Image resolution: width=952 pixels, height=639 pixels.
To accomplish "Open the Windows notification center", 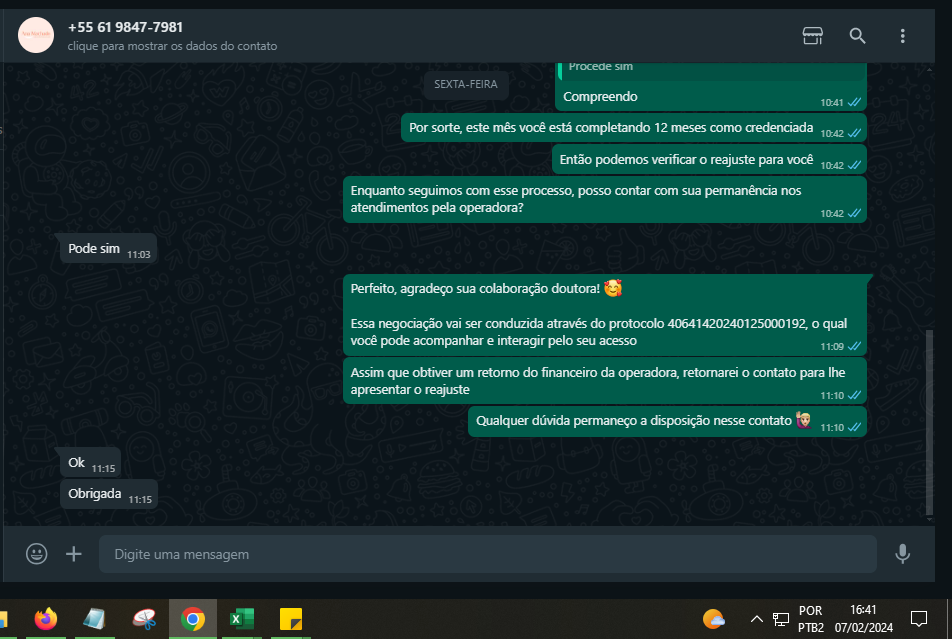I will tap(919, 619).
